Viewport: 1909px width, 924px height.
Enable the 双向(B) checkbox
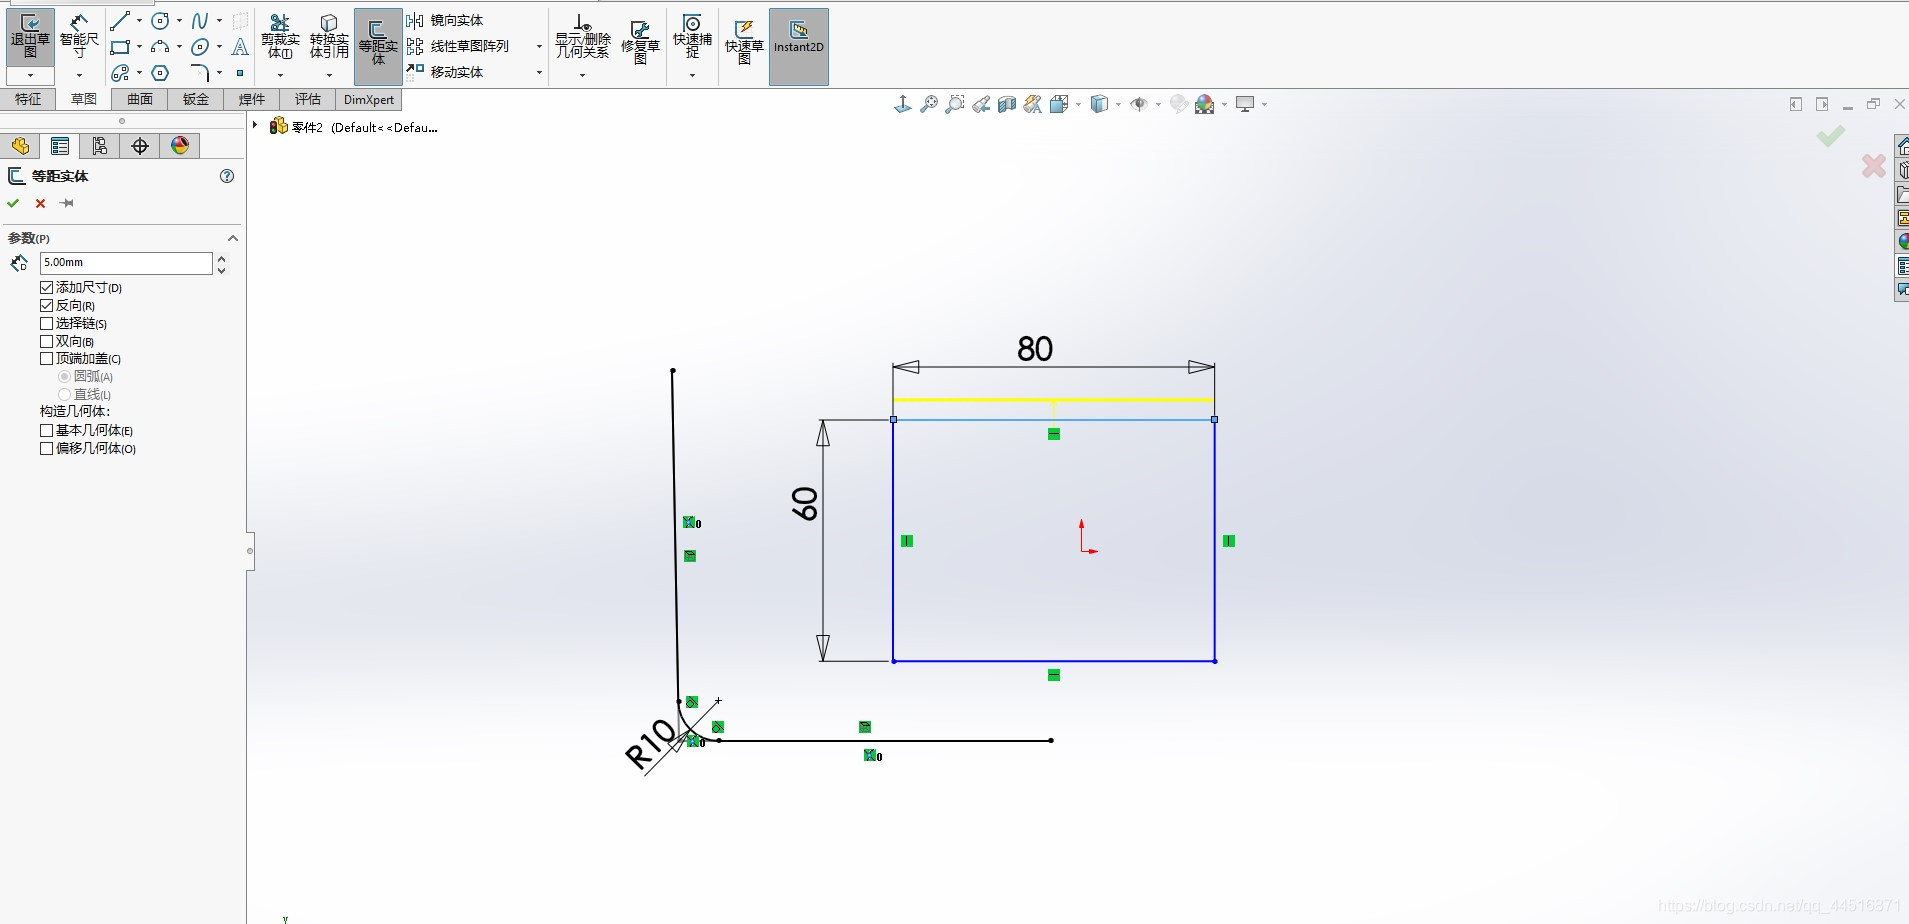click(46, 341)
